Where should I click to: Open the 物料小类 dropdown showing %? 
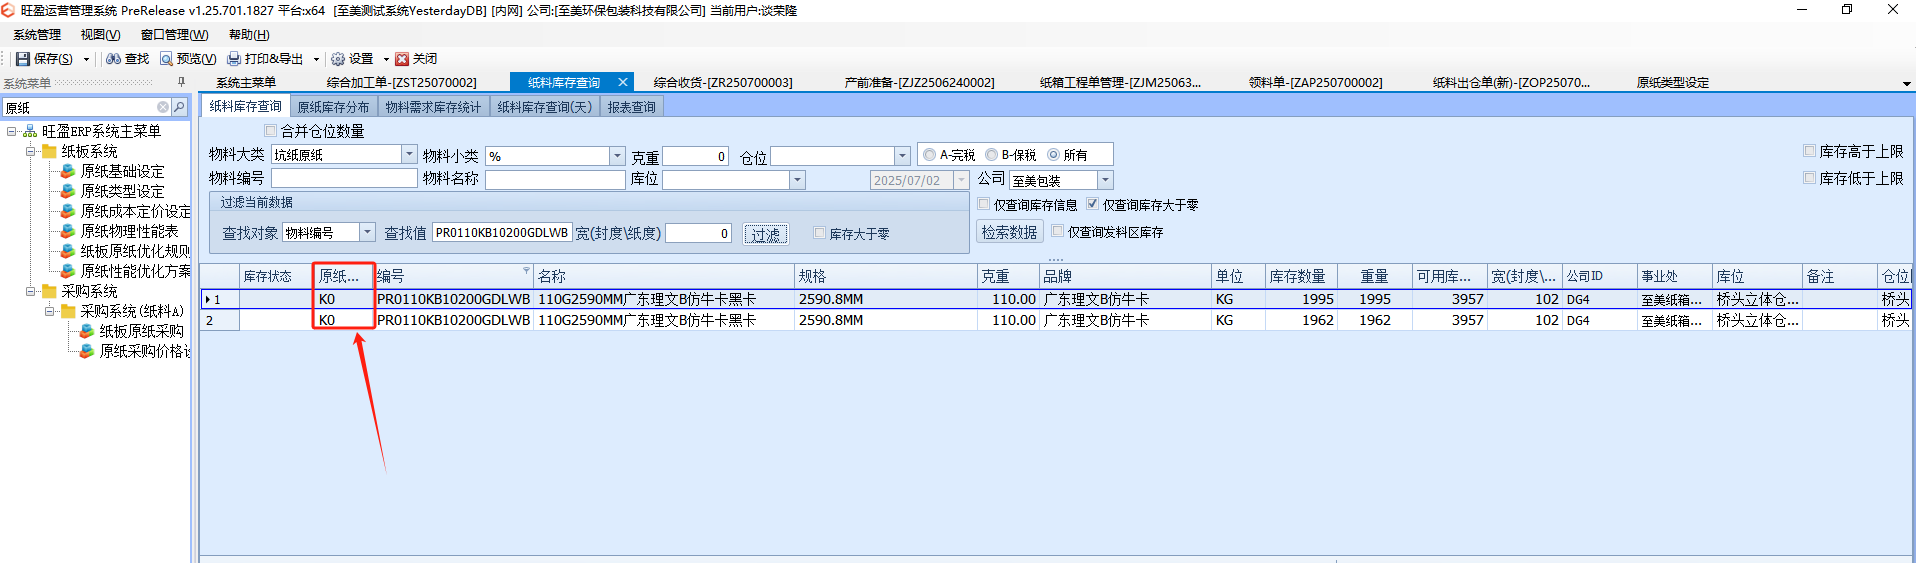[x=617, y=156]
